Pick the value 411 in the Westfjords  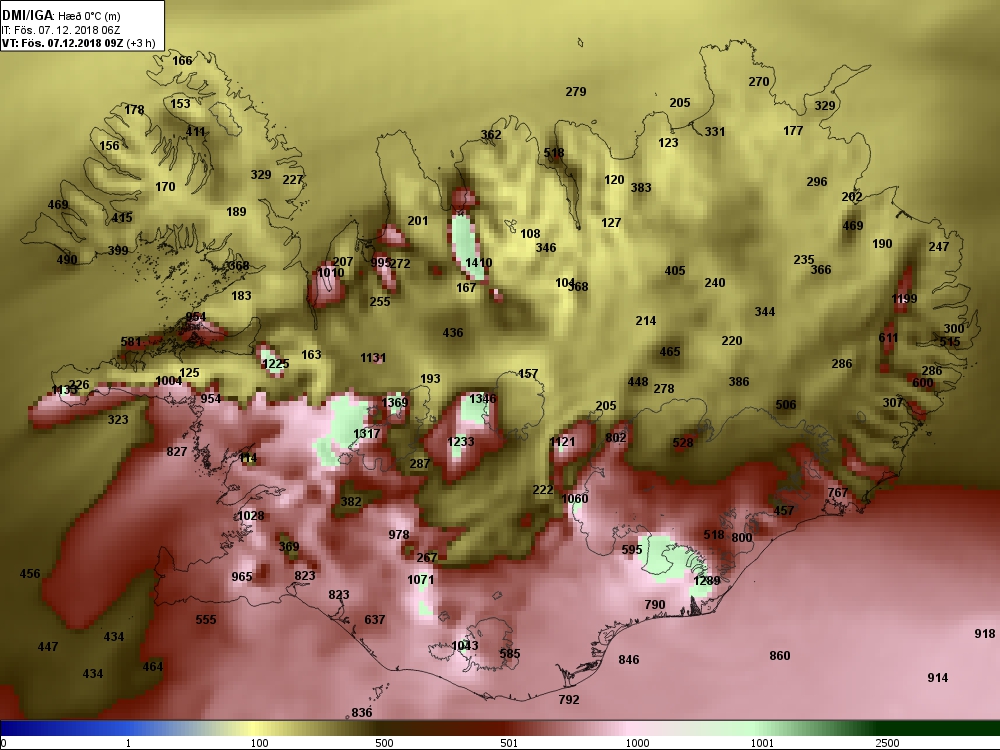195,132
